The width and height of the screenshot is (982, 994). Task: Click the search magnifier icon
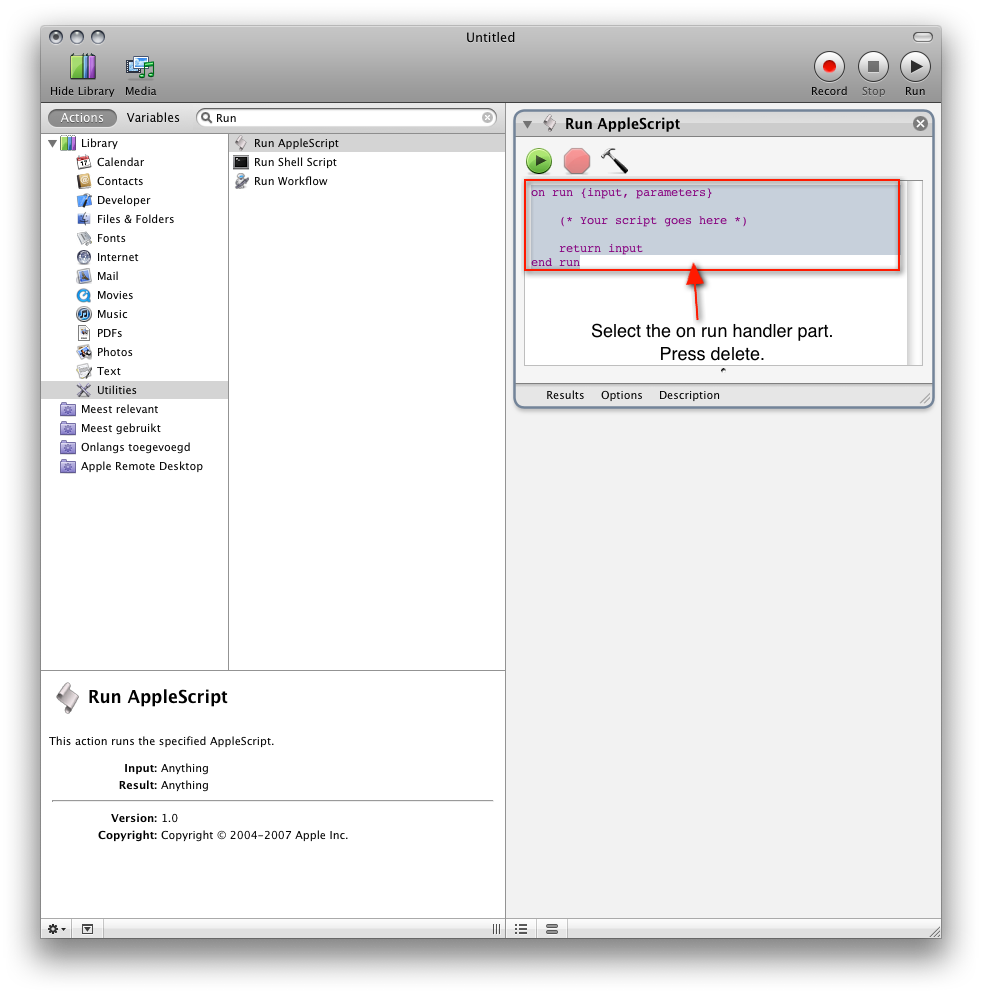[x=206, y=118]
